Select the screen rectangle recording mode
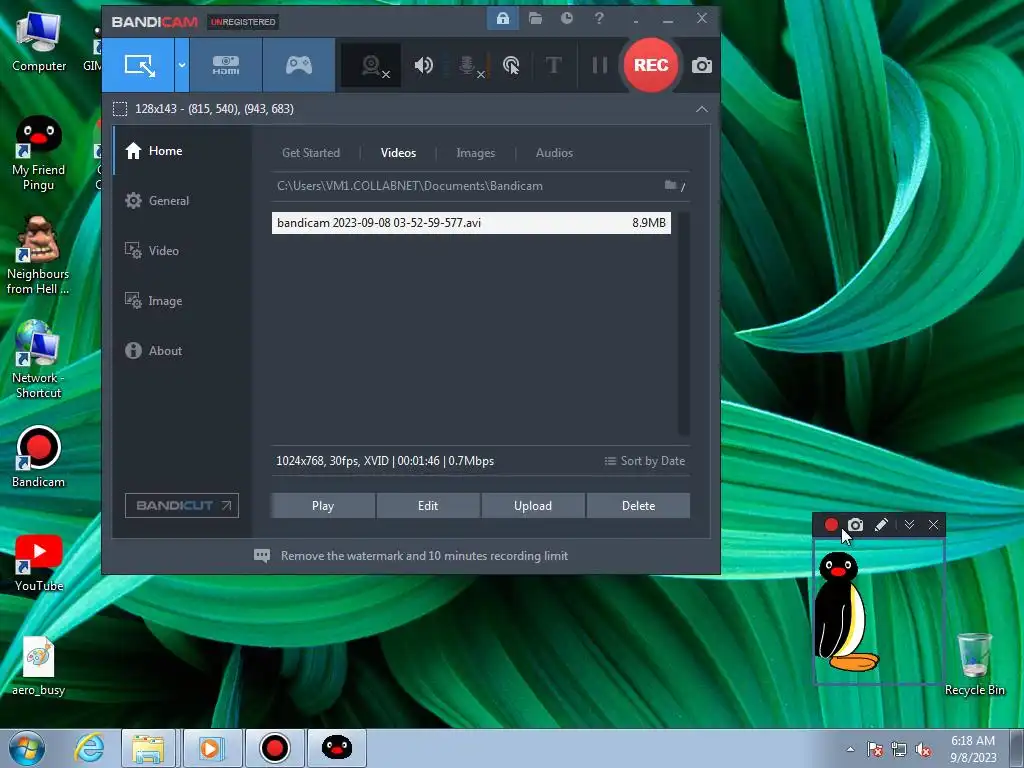The image size is (1024, 768). click(x=138, y=65)
